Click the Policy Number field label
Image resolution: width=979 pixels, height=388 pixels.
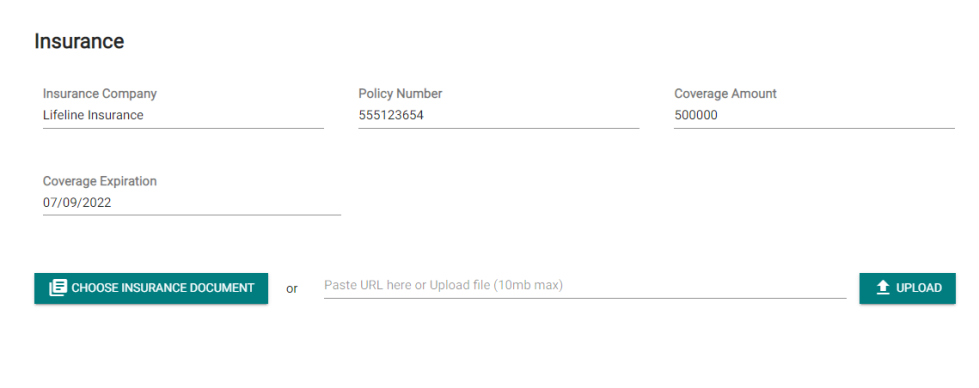coord(400,94)
